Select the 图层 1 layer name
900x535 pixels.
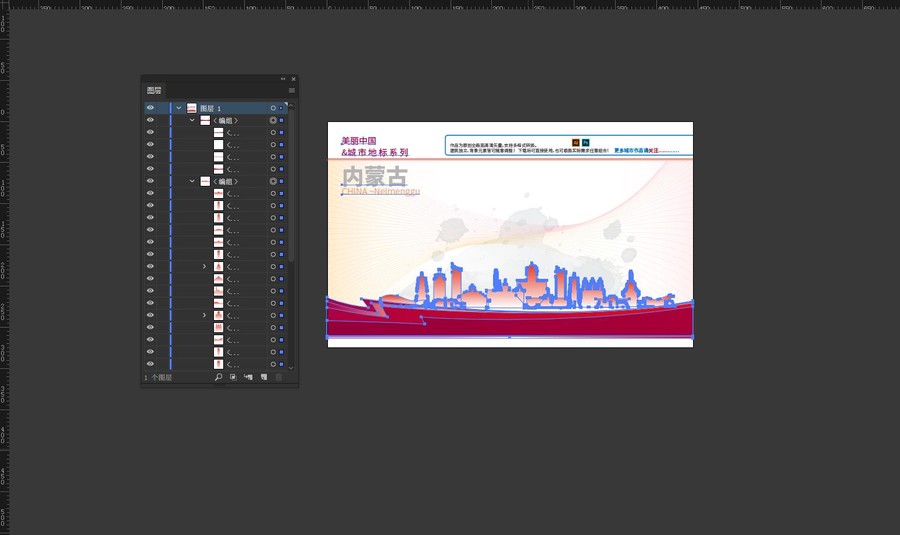(x=210, y=108)
